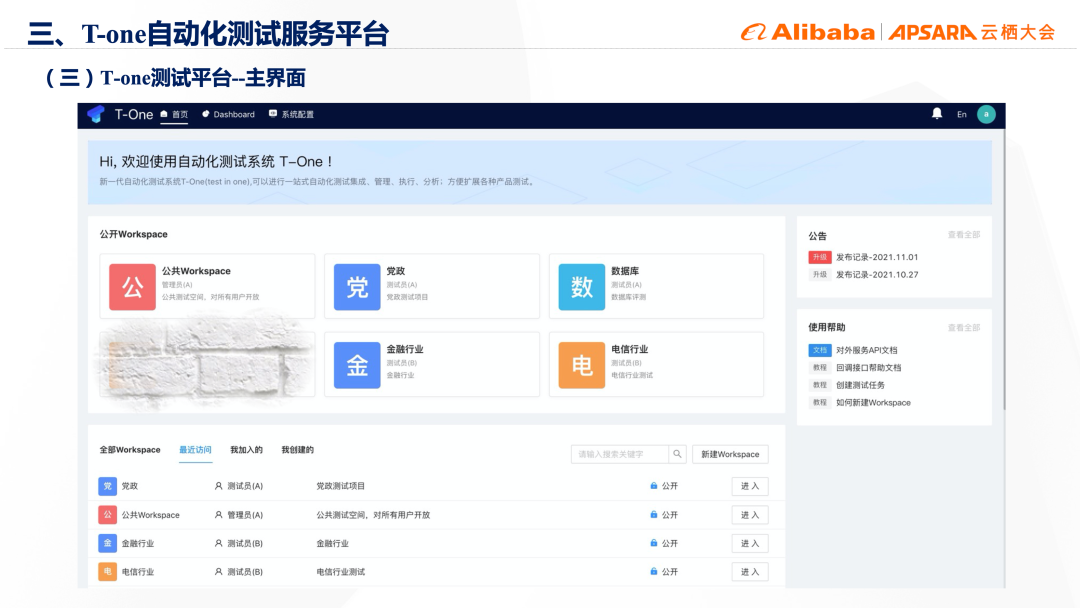This screenshot has width=1080, height=608.
Task: Click the 电 icon in 电信行业 list row
Action: (107, 572)
